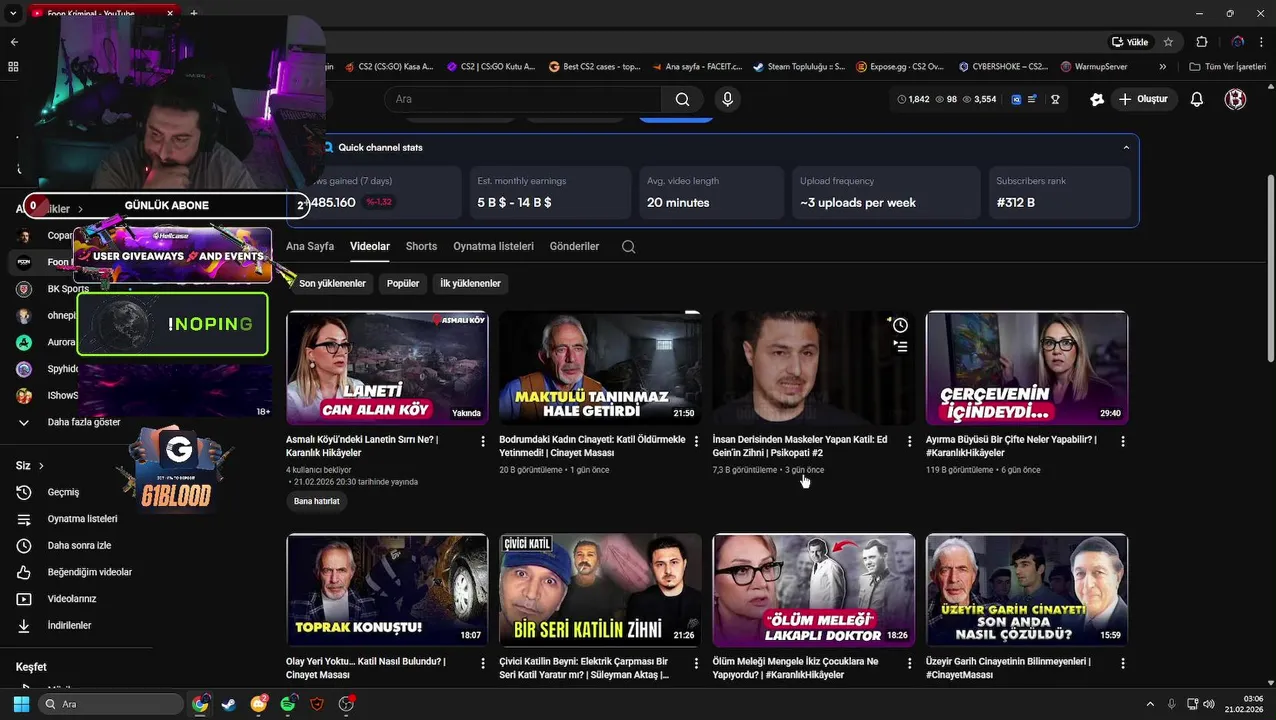Image resolution: width=1276 pixels, height=720 pixels.
Task: Click Avg. video length 20 minutes stat
Action: click(711, 192)
